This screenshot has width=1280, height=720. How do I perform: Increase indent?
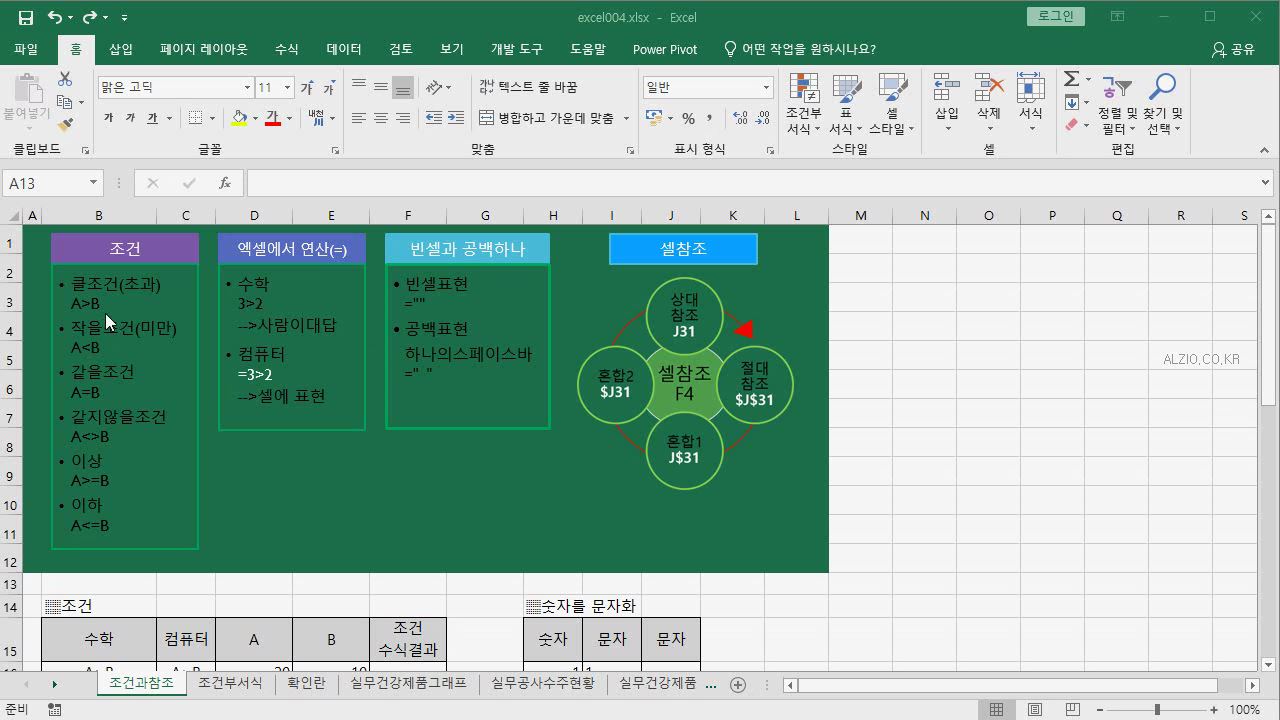[x=457, y=118]
